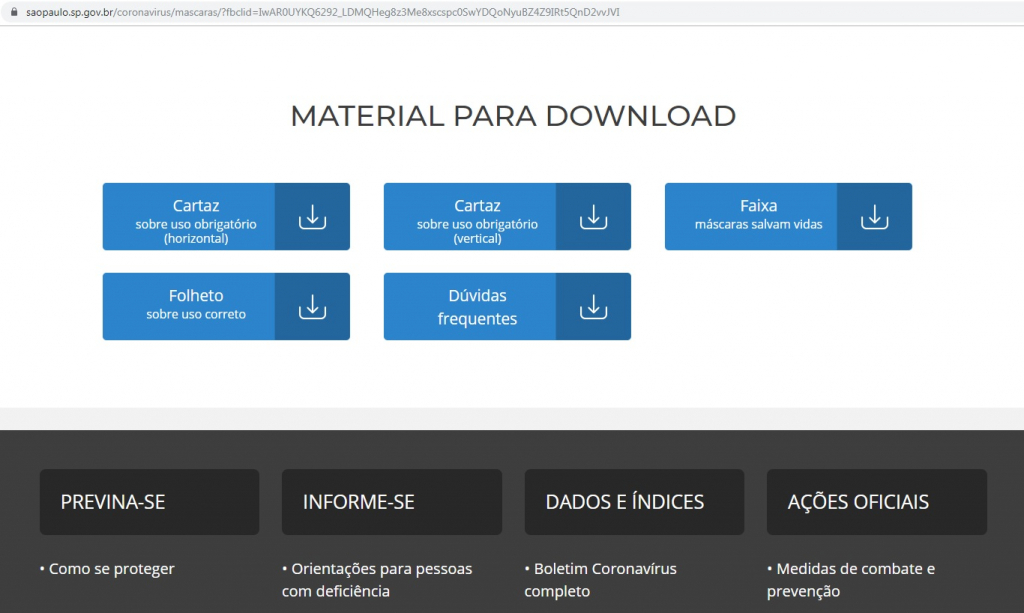Click download icon for Folheto sobre uso correto
The height and width of the screenshot is (613, 1024).
click(312, 307)
